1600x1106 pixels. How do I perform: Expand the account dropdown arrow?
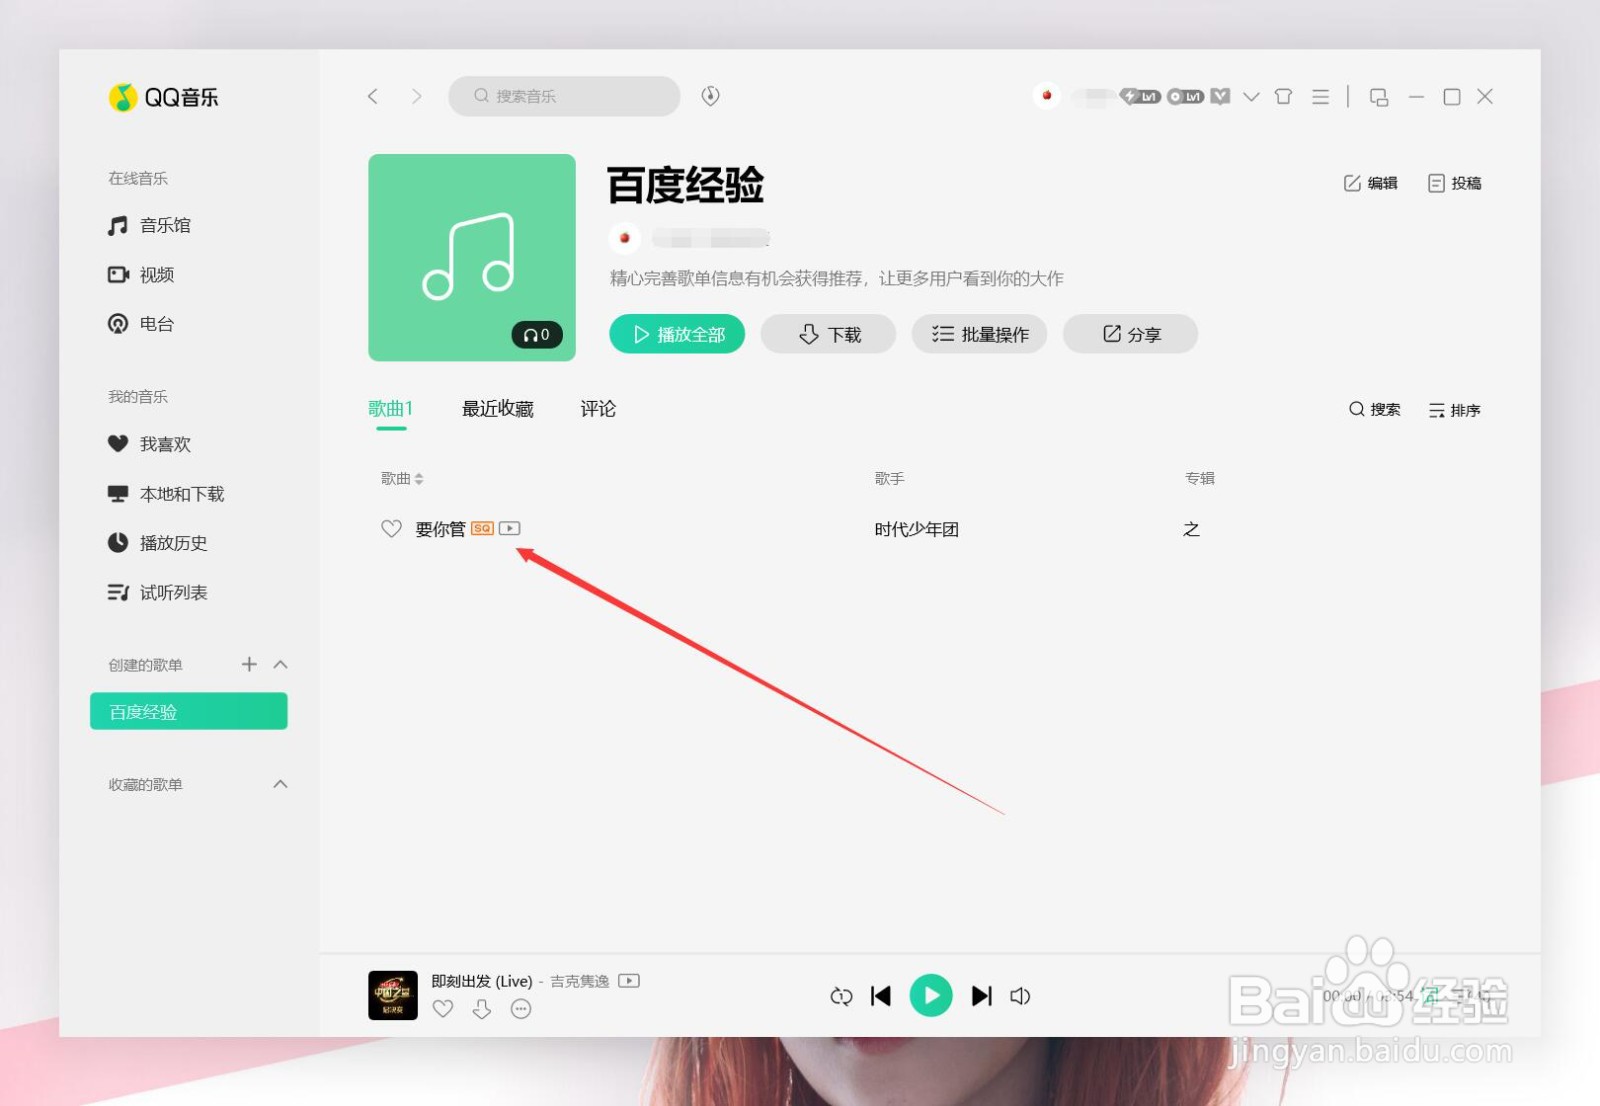point(1251,97)
